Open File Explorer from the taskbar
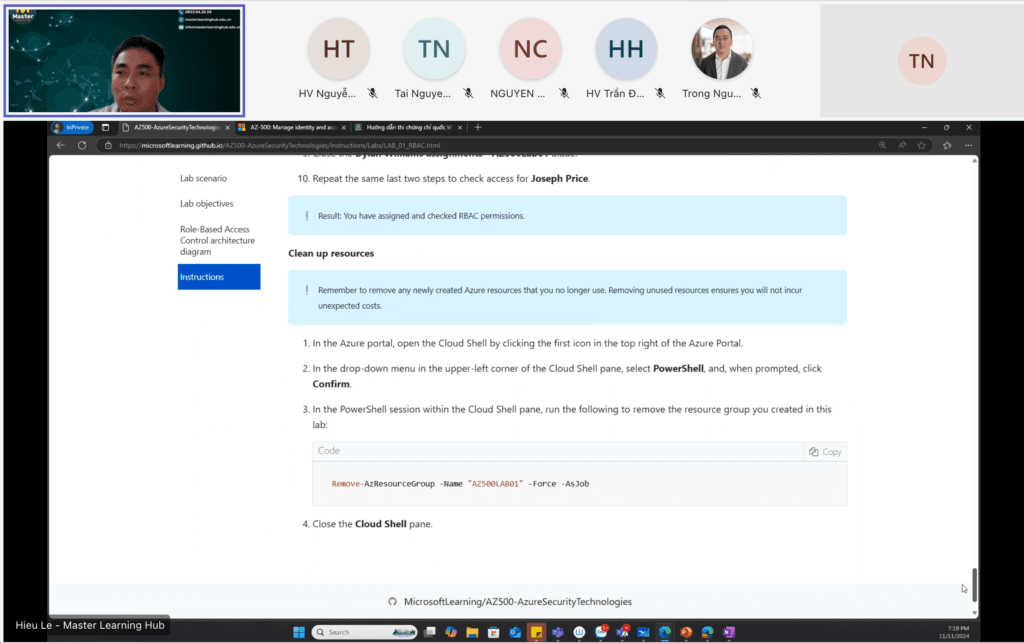The width and height of the screenshot is (1024, 643). [x=472, y=632]
